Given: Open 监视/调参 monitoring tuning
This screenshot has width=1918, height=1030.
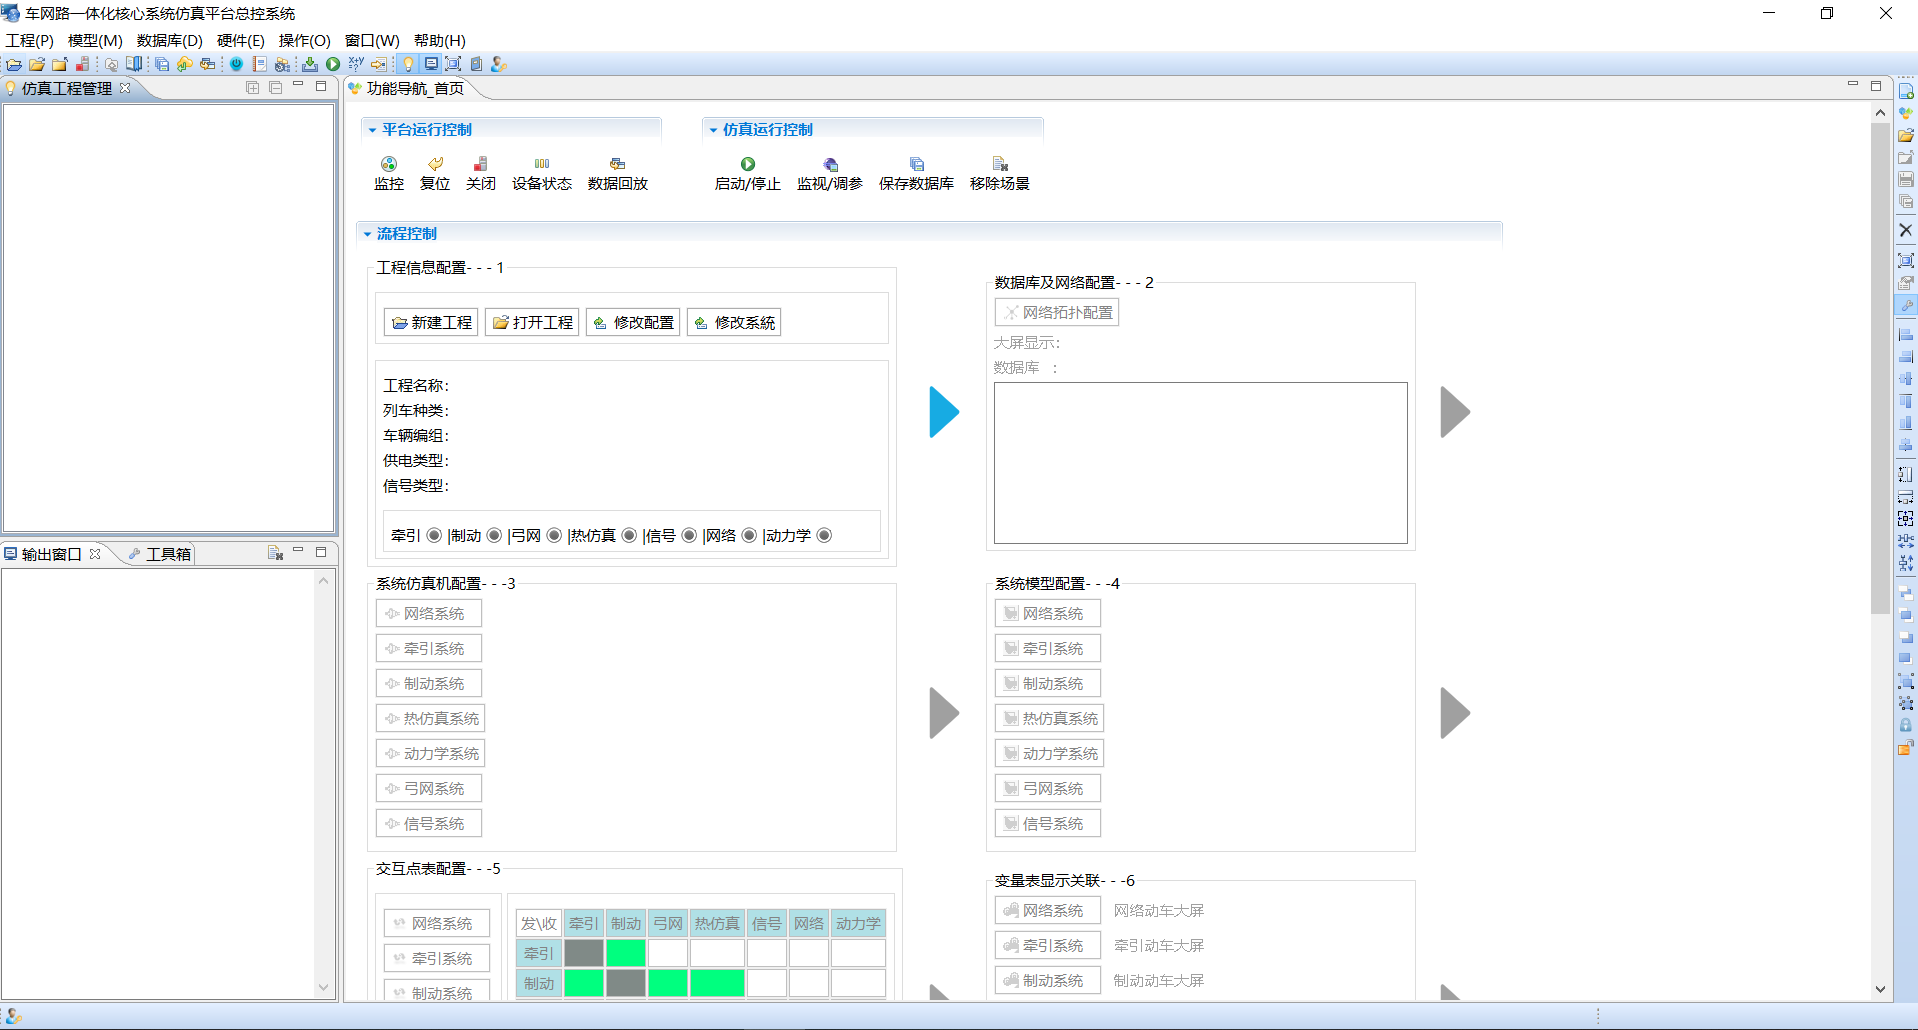Looking at the screenshot, I should tap(830, 174).
